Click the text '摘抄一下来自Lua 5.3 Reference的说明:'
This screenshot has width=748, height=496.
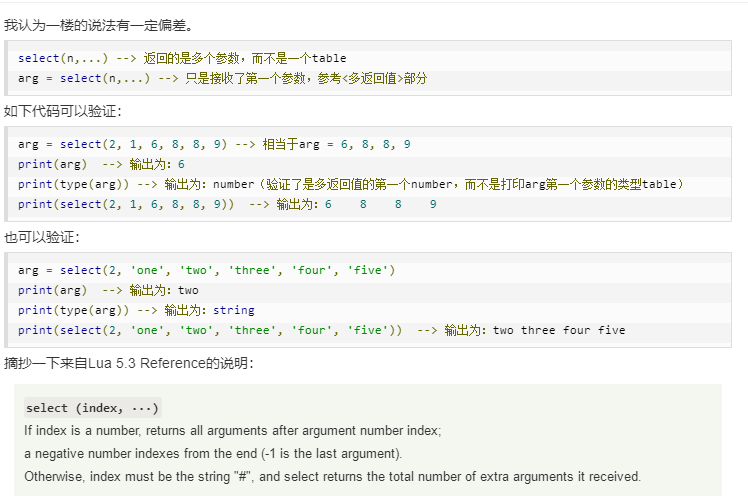tap(129, 363)
